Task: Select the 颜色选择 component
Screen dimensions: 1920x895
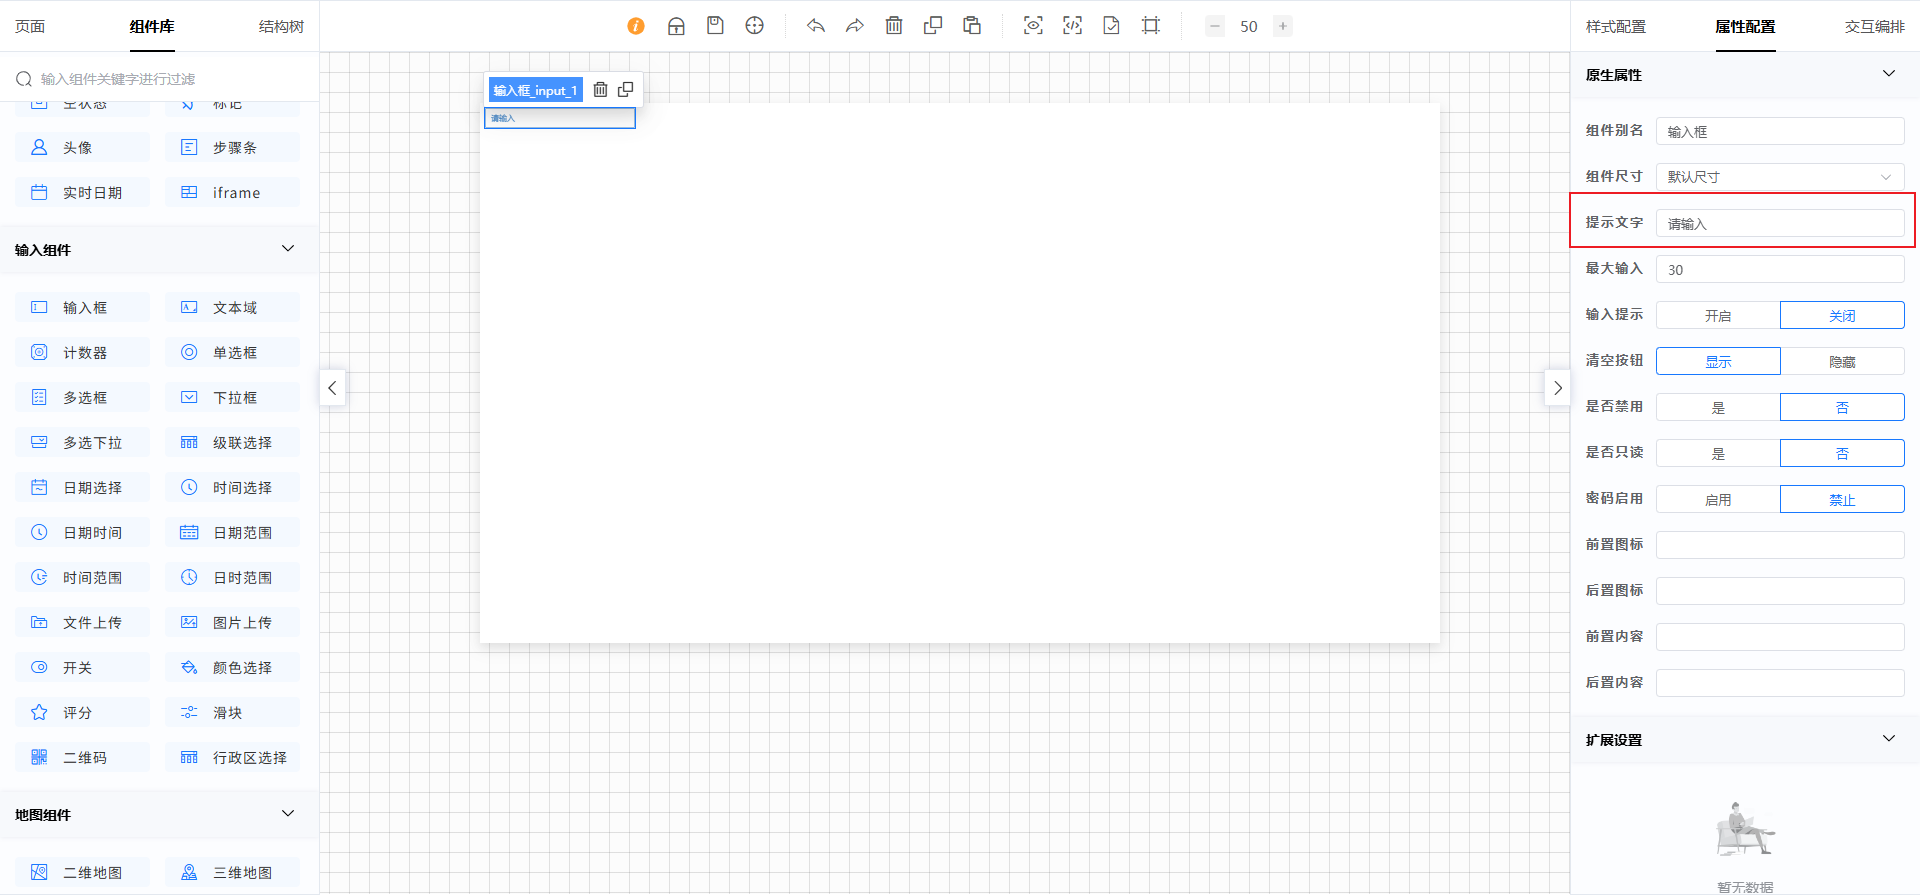Action: pyautogui.click(x=241, y=668)
